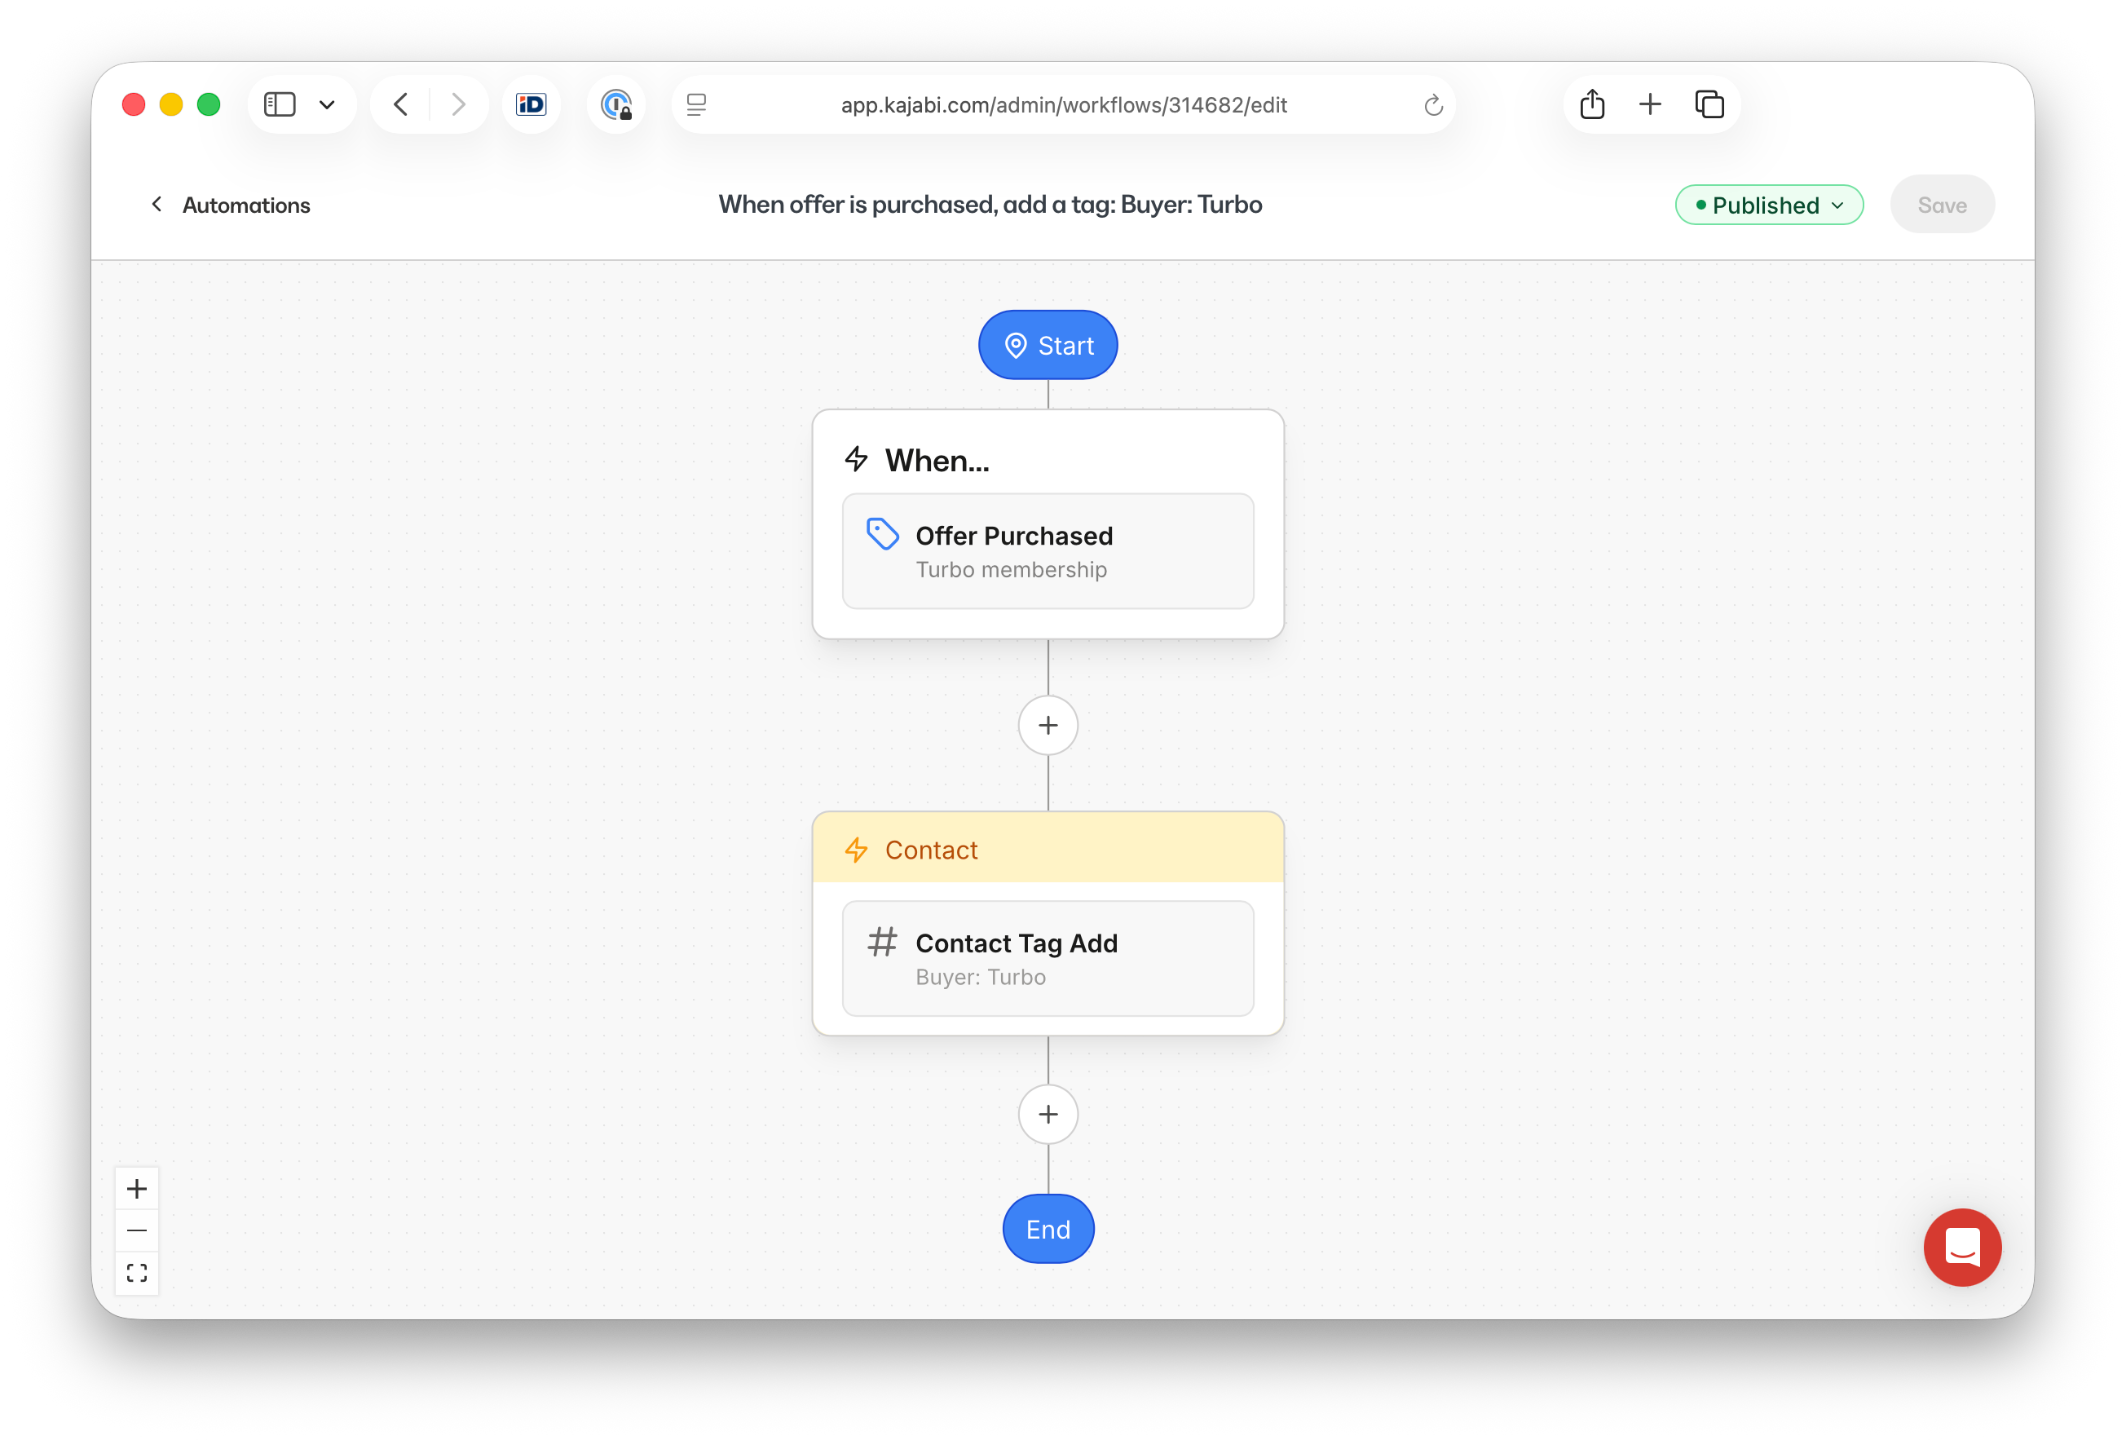Focus the app.kajabi.com address bar

click(x=1062, y=105)
